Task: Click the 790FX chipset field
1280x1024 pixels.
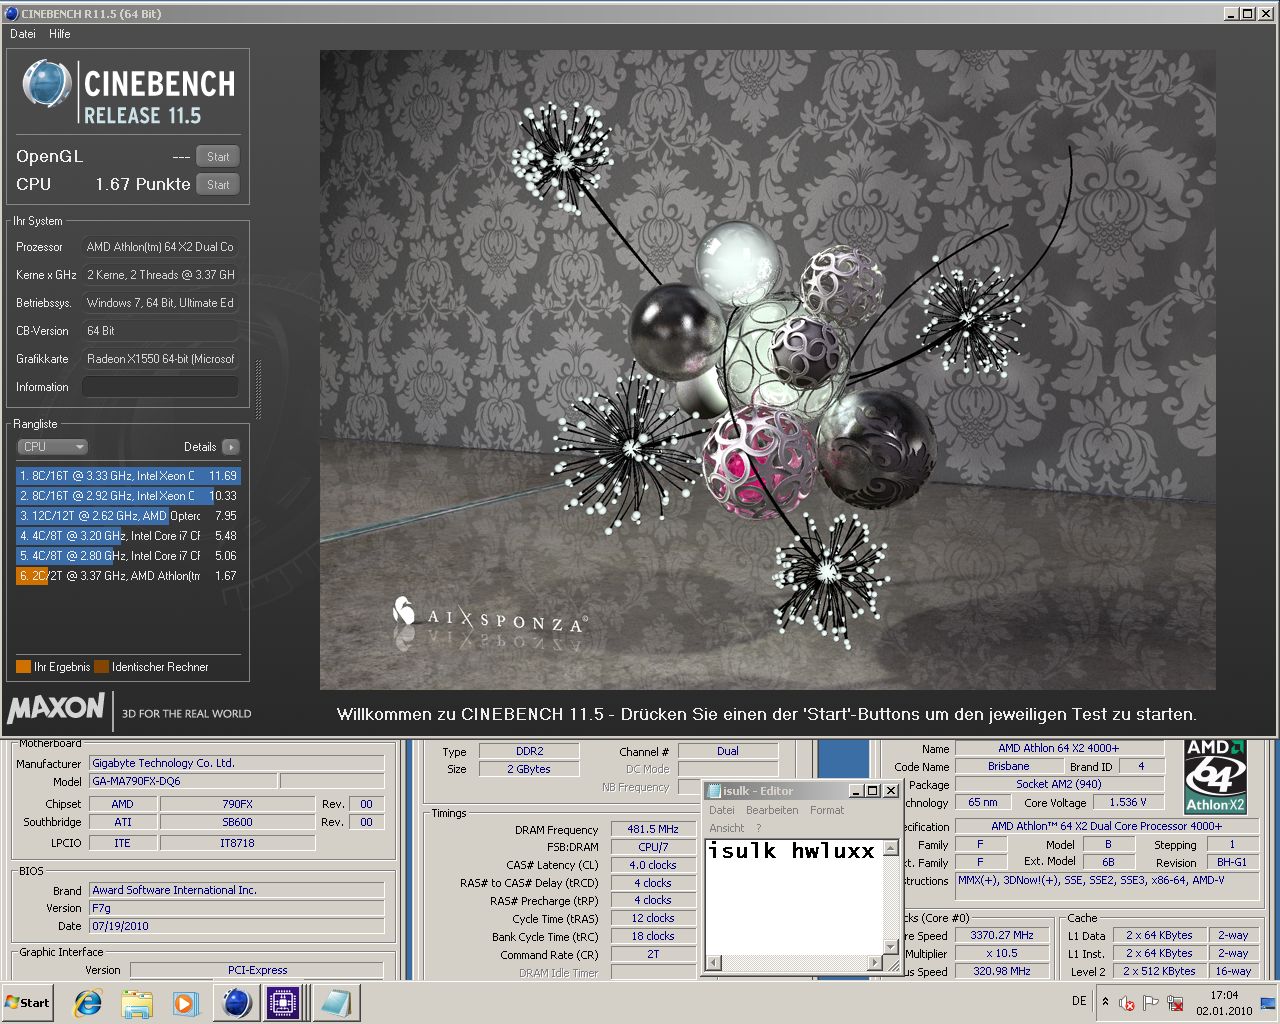Action: pos(237,804)
